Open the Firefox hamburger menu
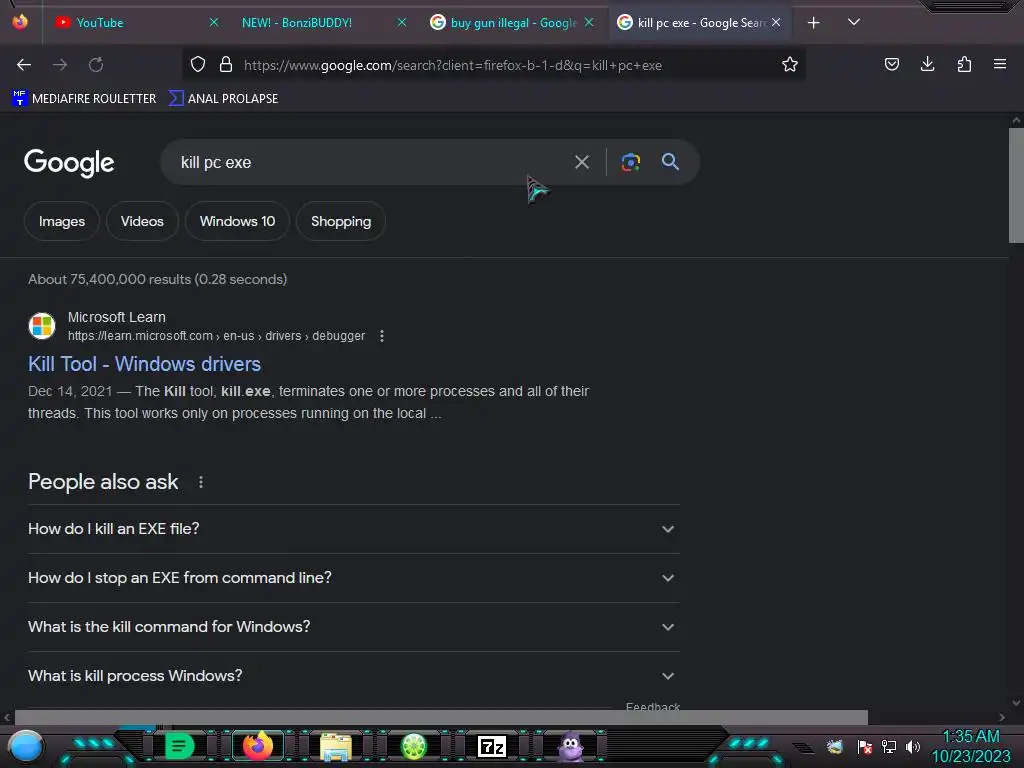 [x=1000, y=64]
